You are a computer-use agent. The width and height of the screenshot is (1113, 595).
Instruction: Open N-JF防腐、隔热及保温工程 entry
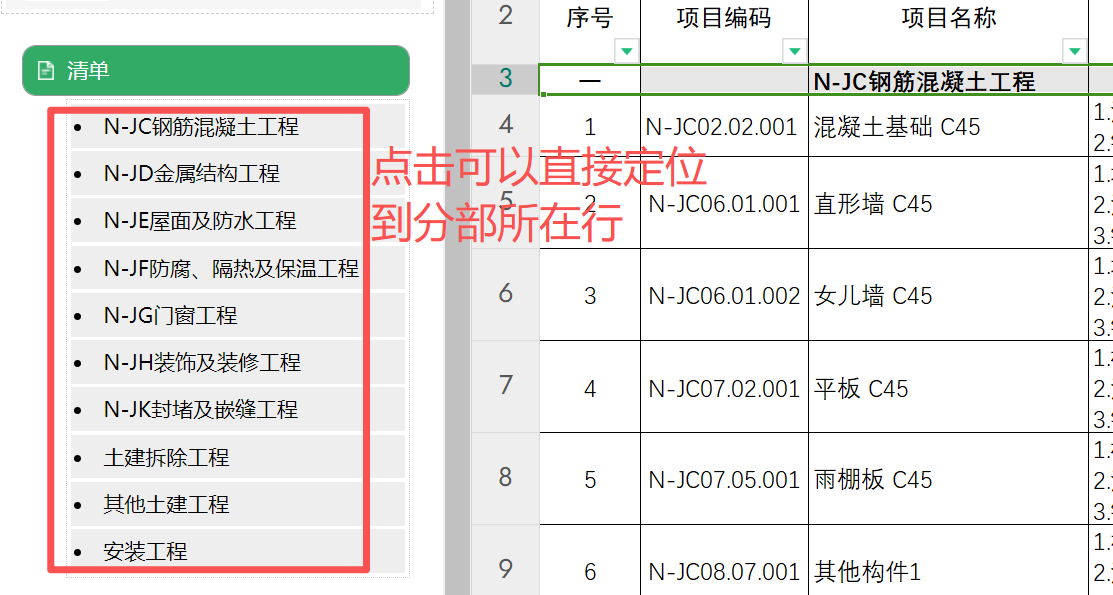(x=230, y=268)
